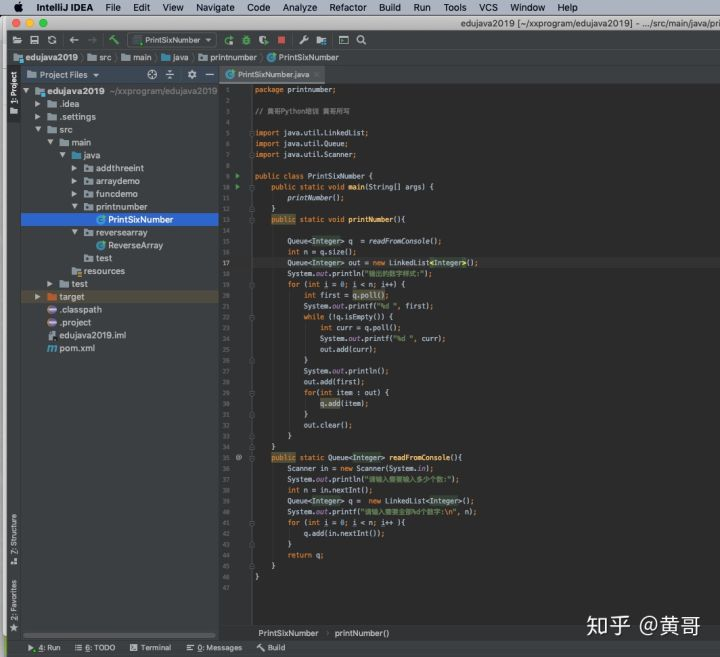Click the Search Everywhere magnifier icon
Image resolution: width=720 pixels, height=657 pixels.
coord(361,40)
